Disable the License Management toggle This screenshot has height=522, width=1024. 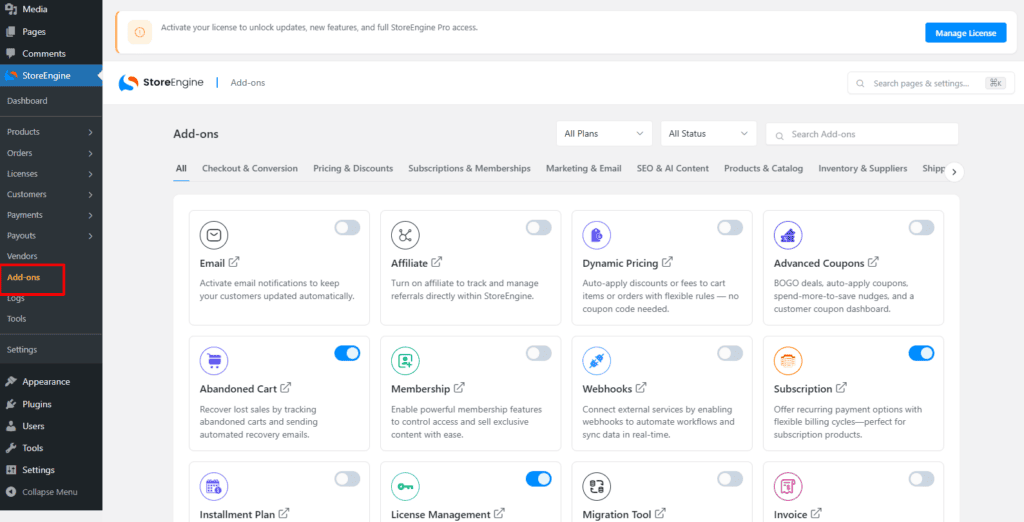pos(539,479)
